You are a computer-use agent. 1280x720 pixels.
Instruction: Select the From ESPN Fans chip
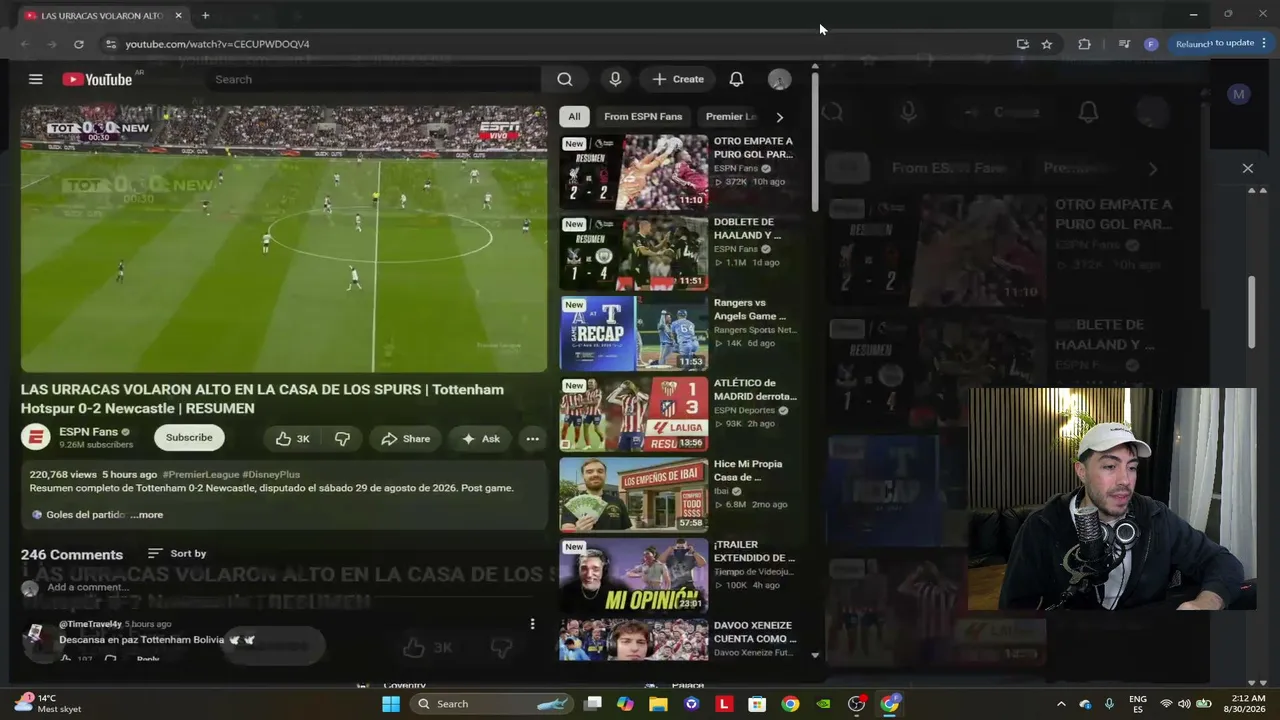tap(643, 117)
